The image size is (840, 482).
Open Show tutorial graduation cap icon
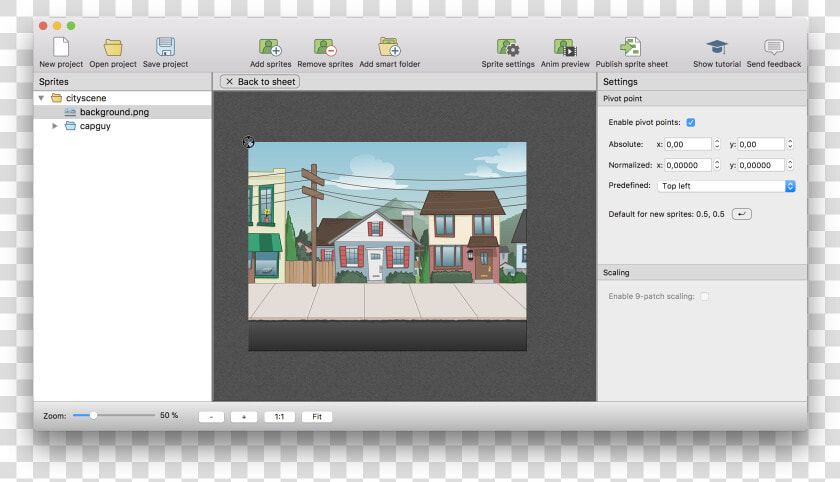(x=717, y=47)
